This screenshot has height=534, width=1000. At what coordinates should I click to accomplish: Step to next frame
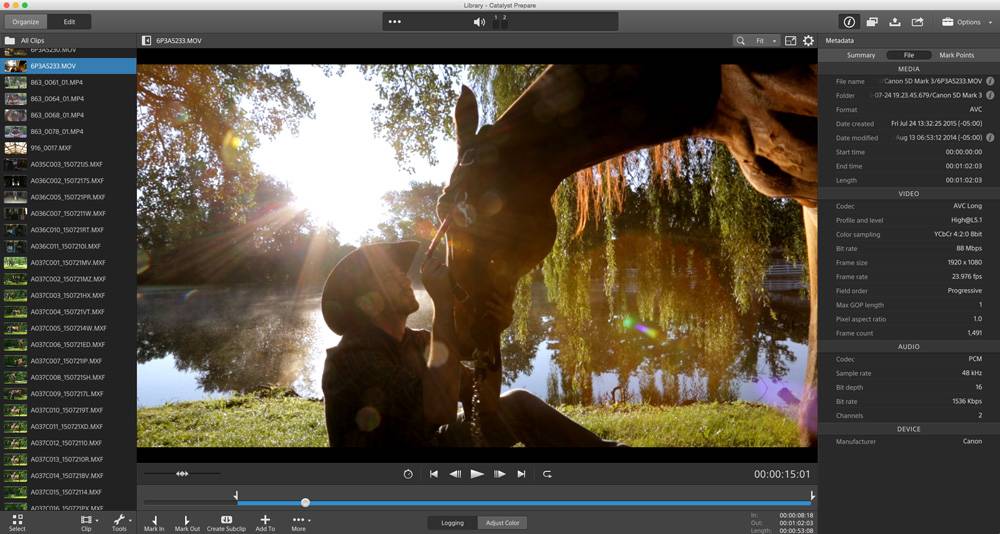coord(499,474)
